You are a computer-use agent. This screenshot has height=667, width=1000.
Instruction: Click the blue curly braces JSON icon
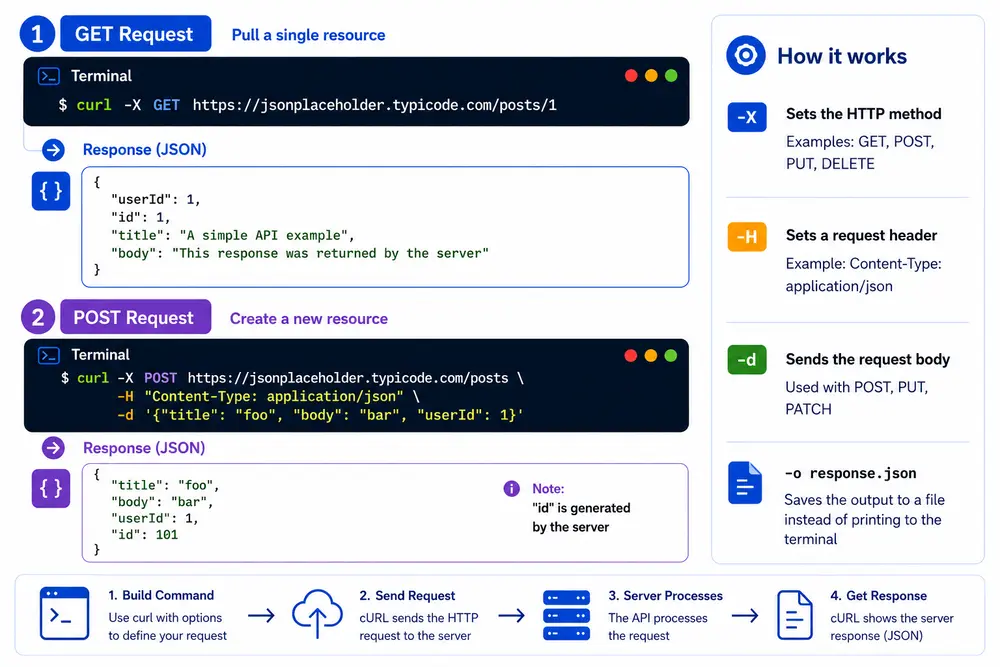[x=51, y=191]
